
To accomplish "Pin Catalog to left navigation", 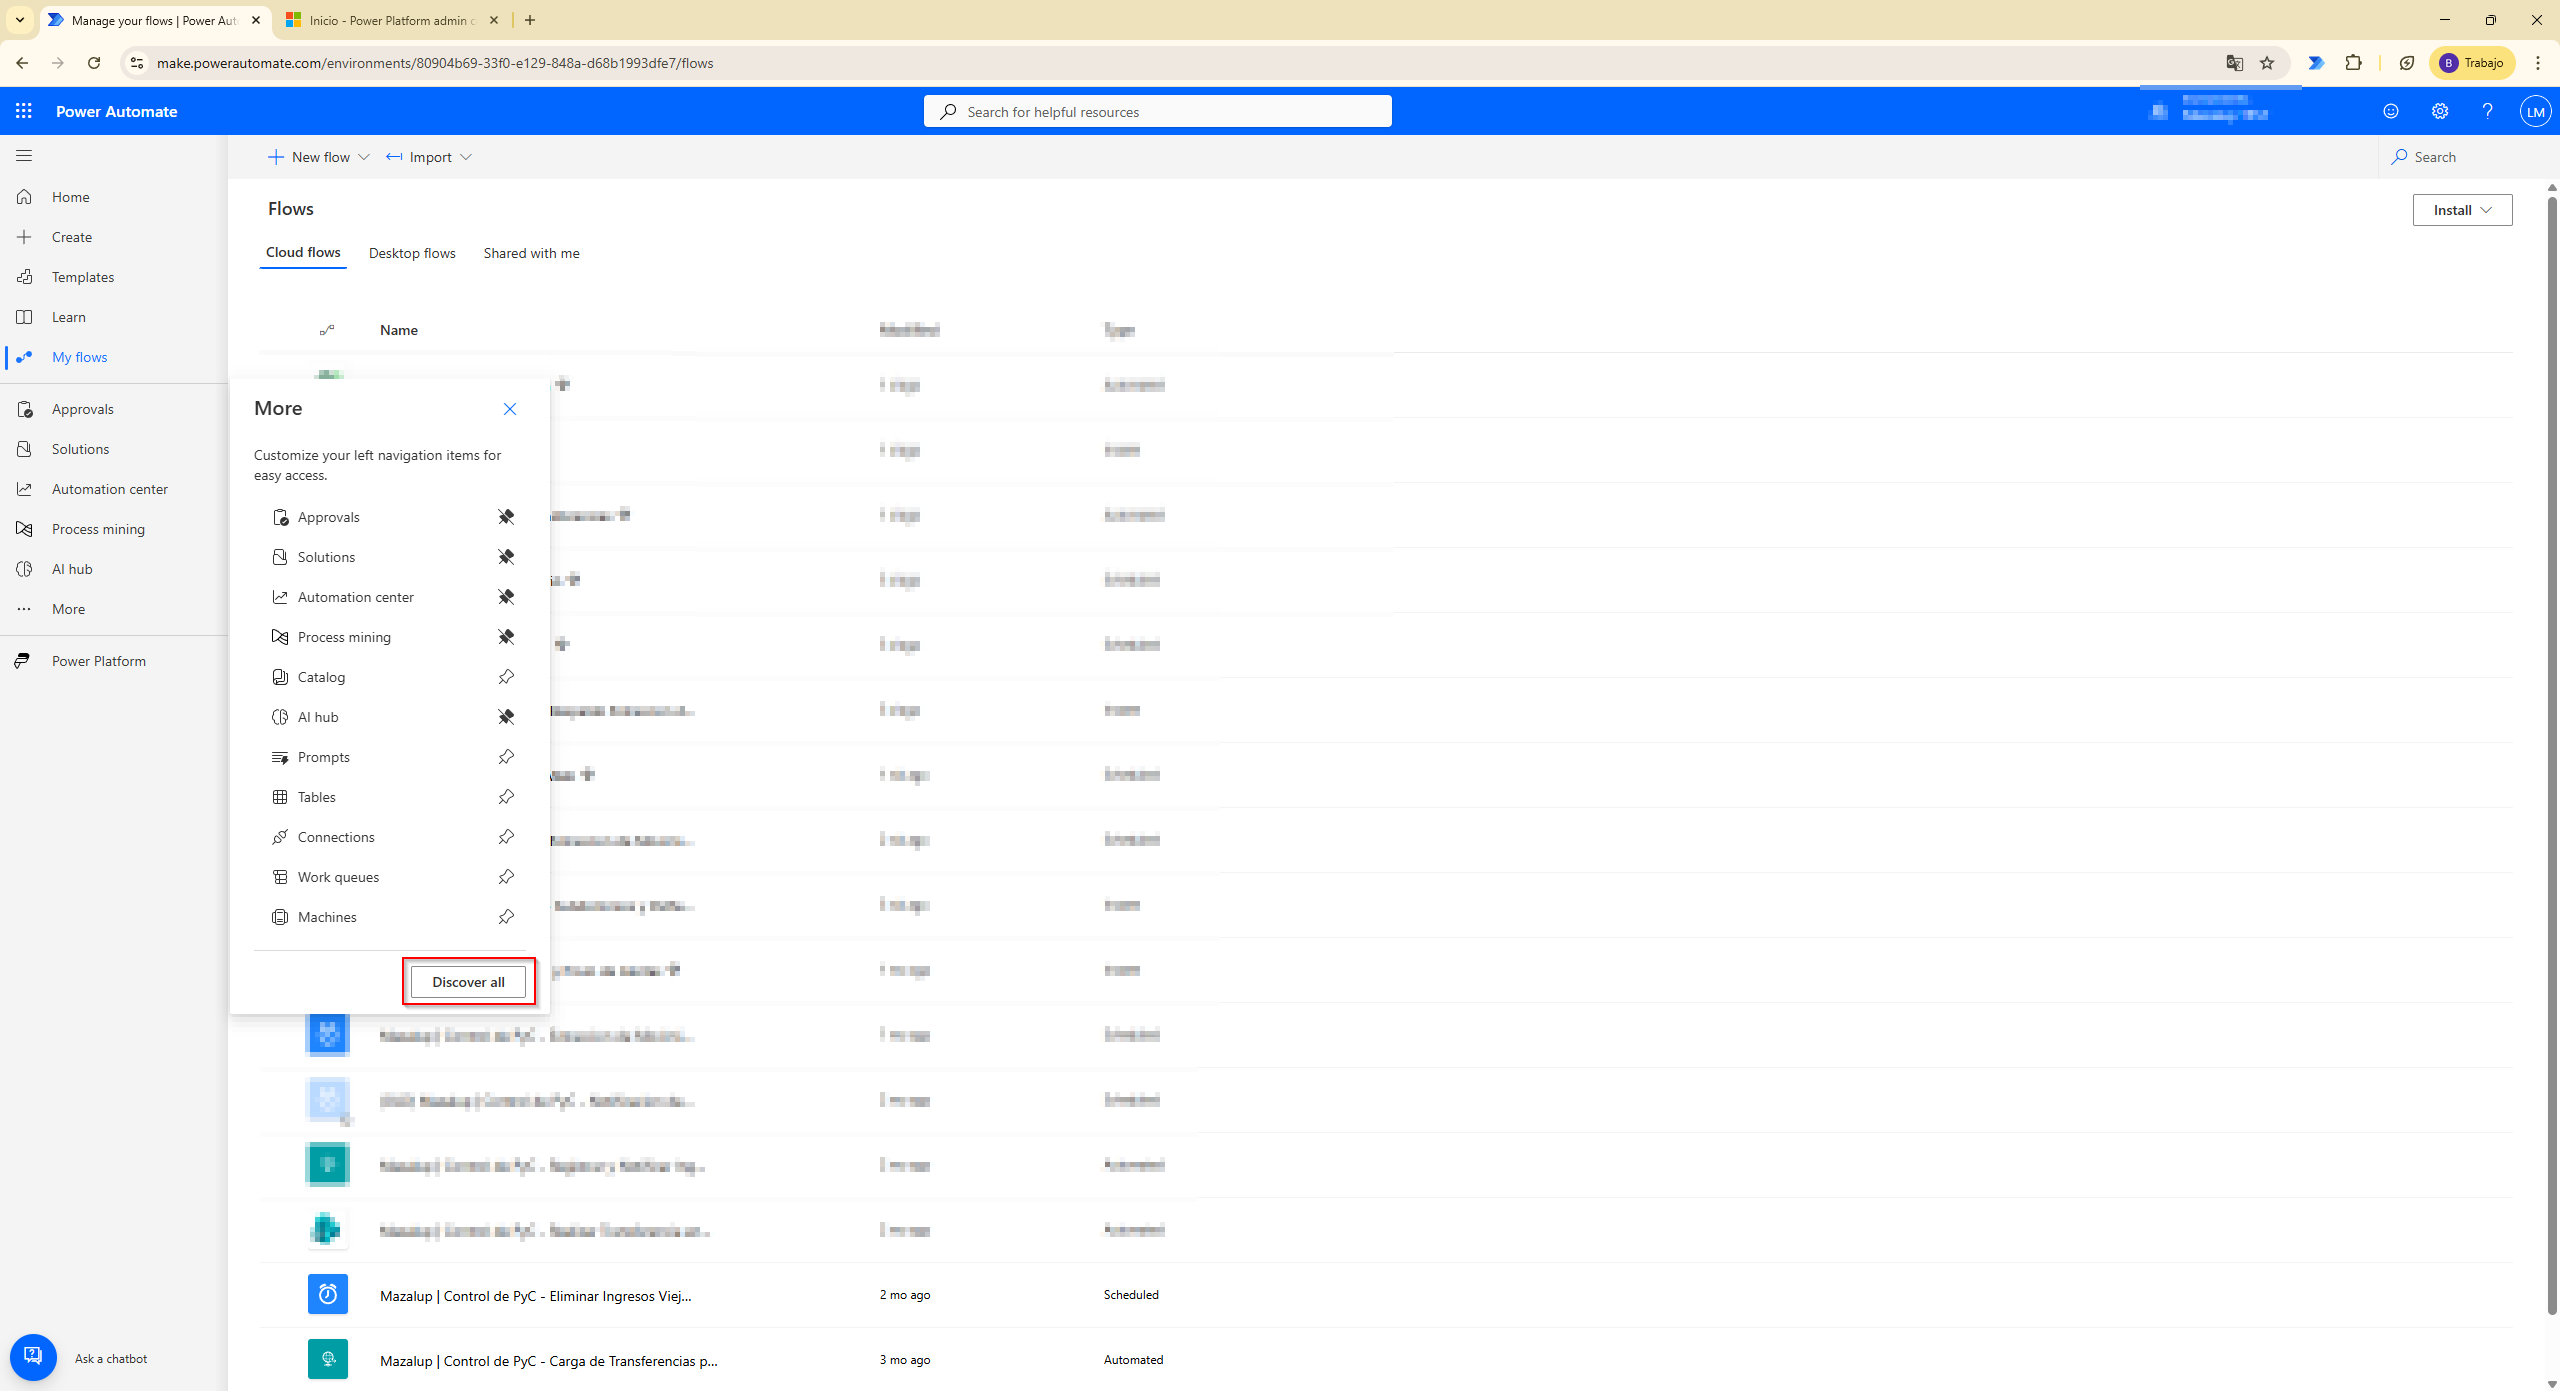I will pyautogui.click(x=506, y=677).
